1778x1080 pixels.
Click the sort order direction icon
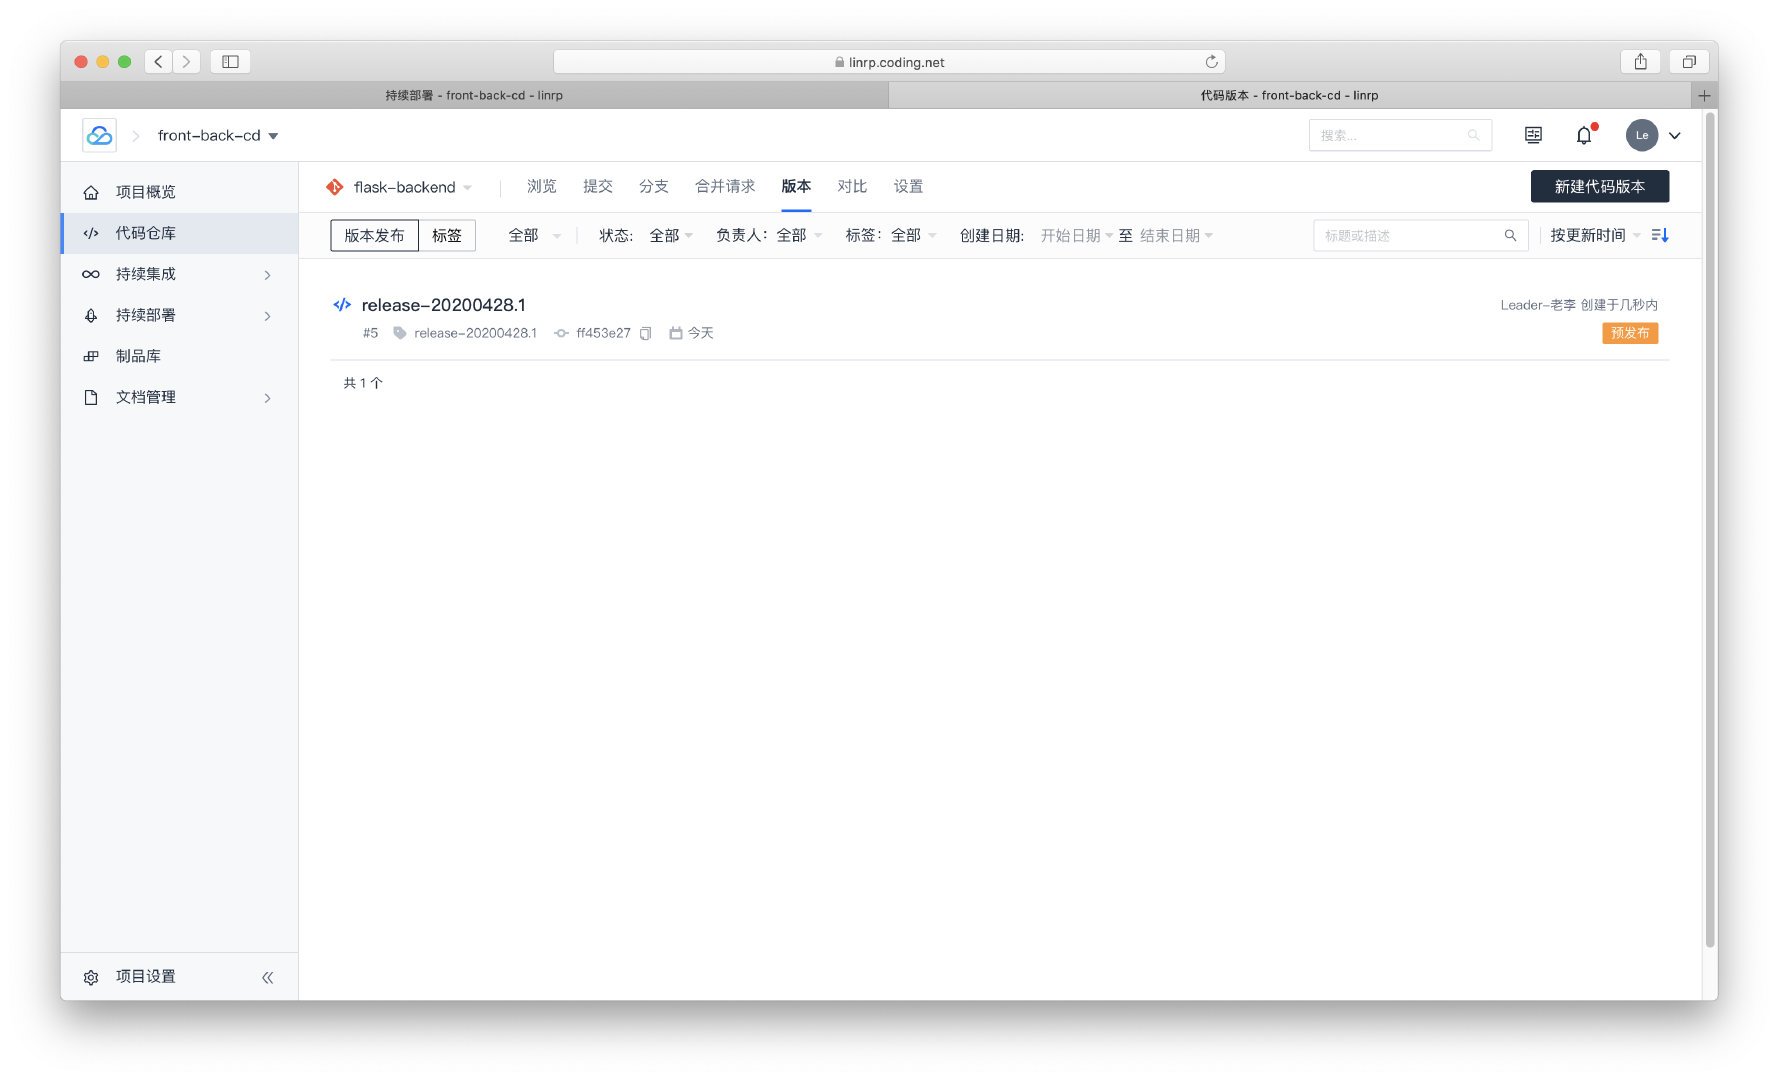1660,235
